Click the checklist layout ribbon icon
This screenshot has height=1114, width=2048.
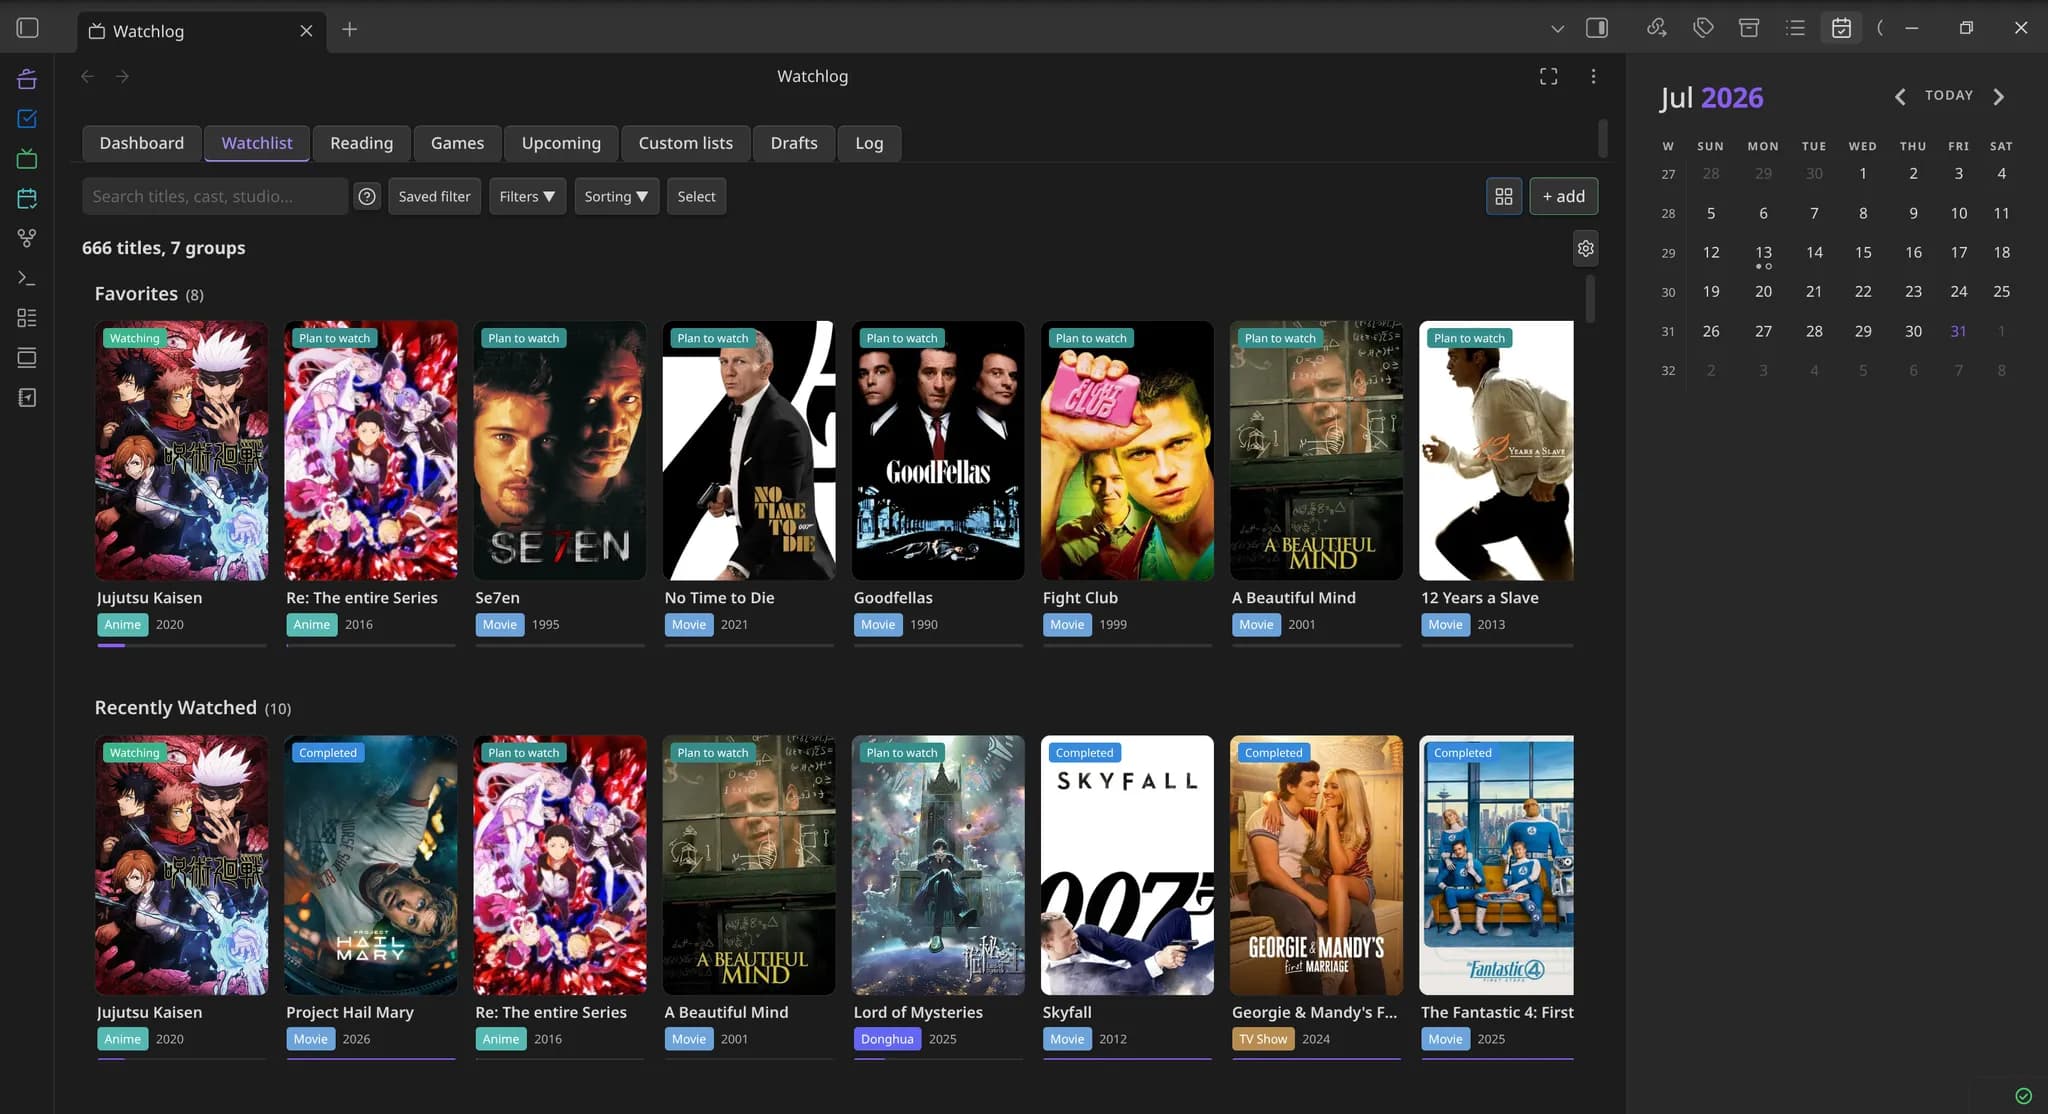click(27, 318)
